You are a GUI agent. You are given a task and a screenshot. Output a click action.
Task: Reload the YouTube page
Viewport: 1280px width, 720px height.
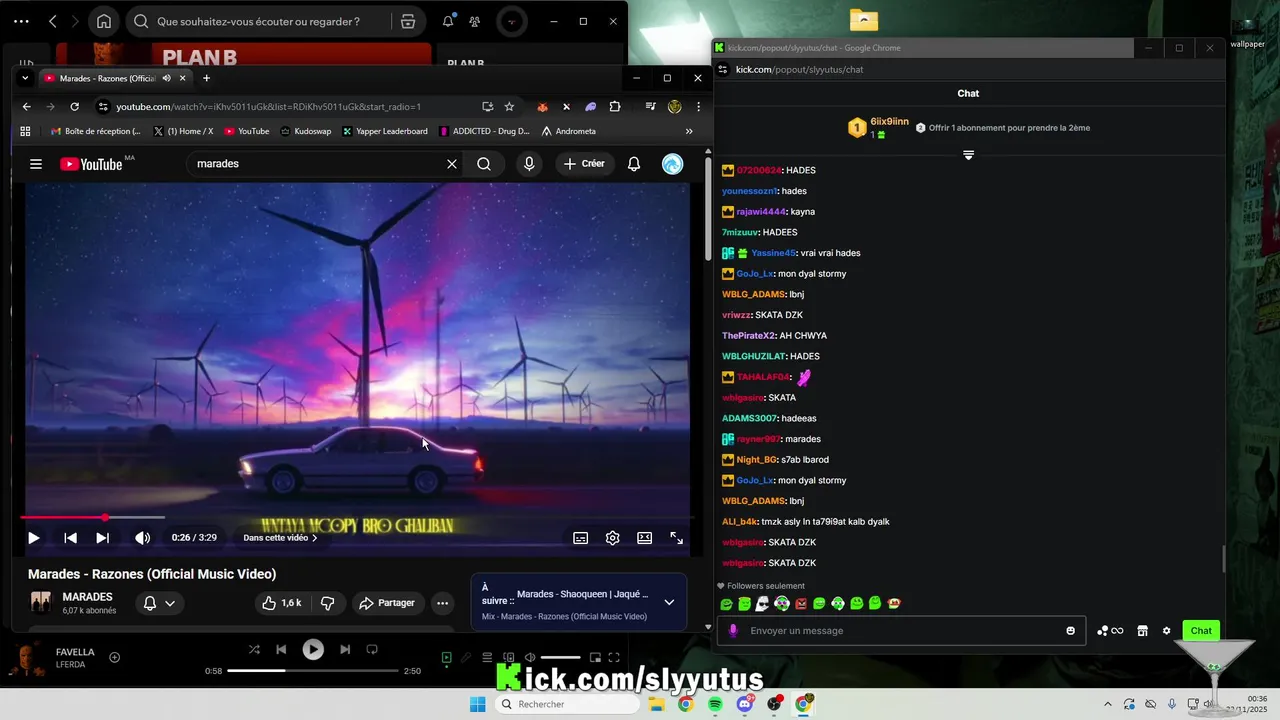[74, 106]
